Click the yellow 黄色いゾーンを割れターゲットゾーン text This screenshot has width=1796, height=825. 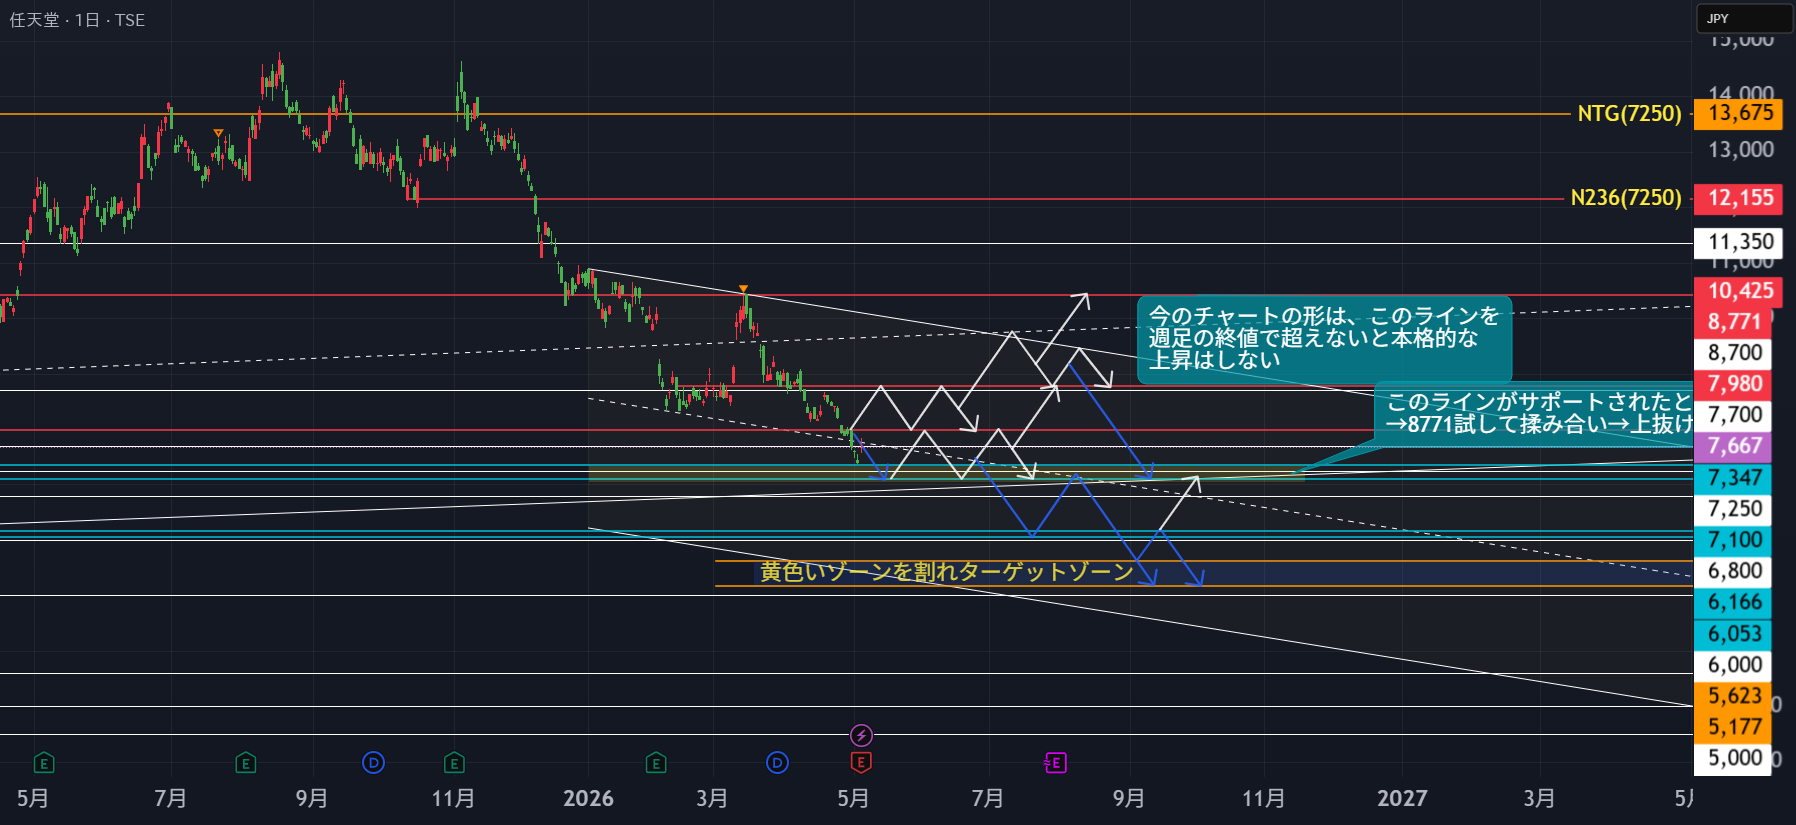pyautogui.click(x=946, y=572)
